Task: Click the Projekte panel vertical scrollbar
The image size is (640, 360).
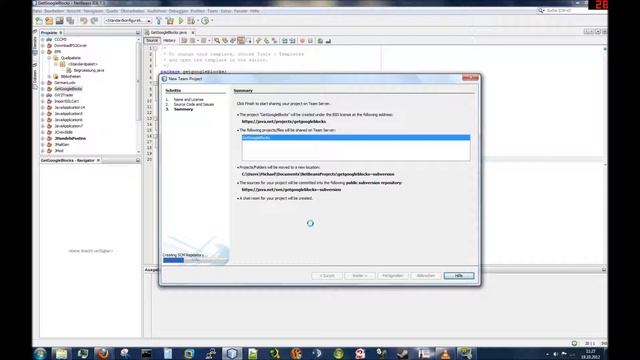Action: click(x=138, y=95)
